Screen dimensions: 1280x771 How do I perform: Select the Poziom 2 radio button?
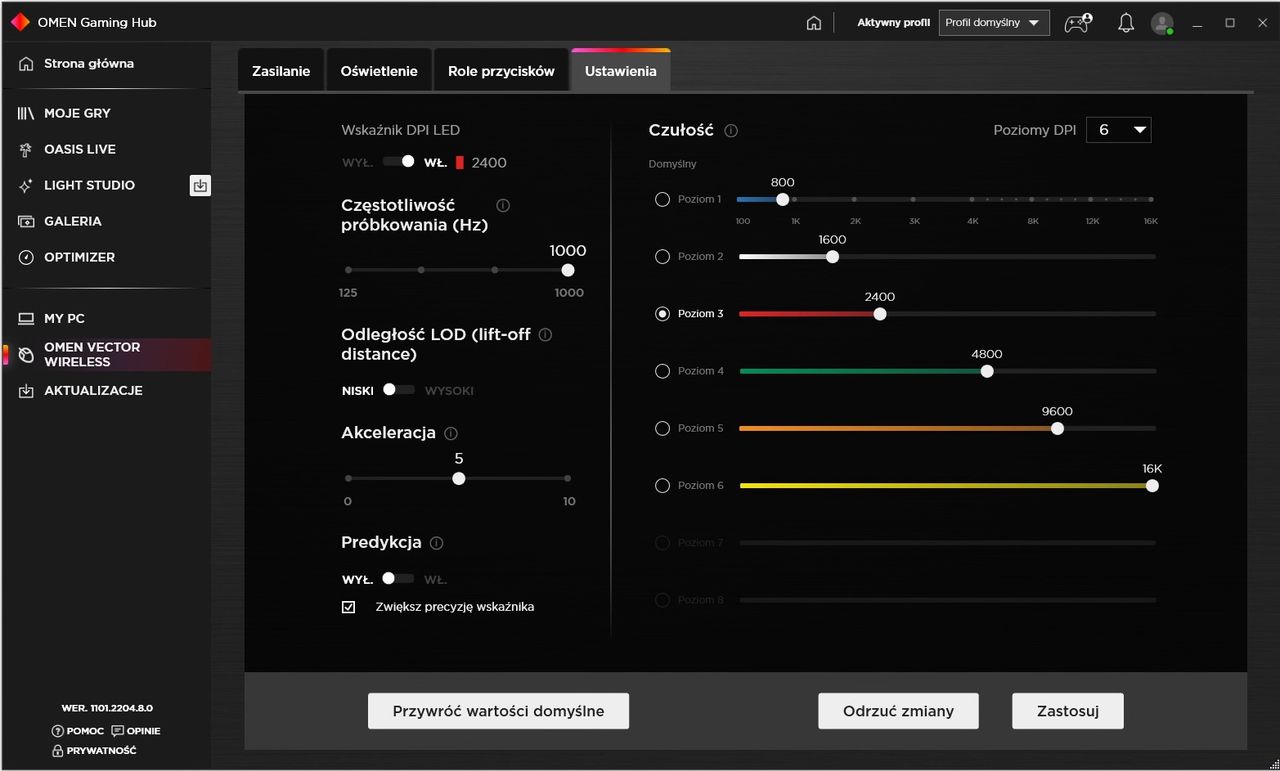[x=662, y=257]
